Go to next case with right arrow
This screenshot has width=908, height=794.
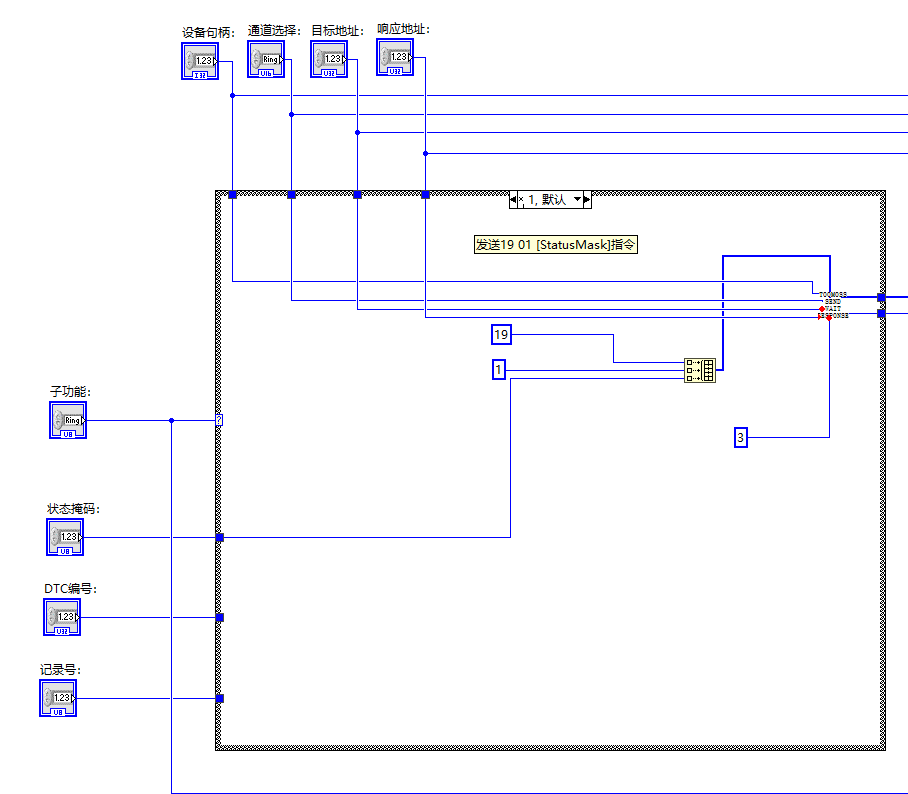coord(587,199)
